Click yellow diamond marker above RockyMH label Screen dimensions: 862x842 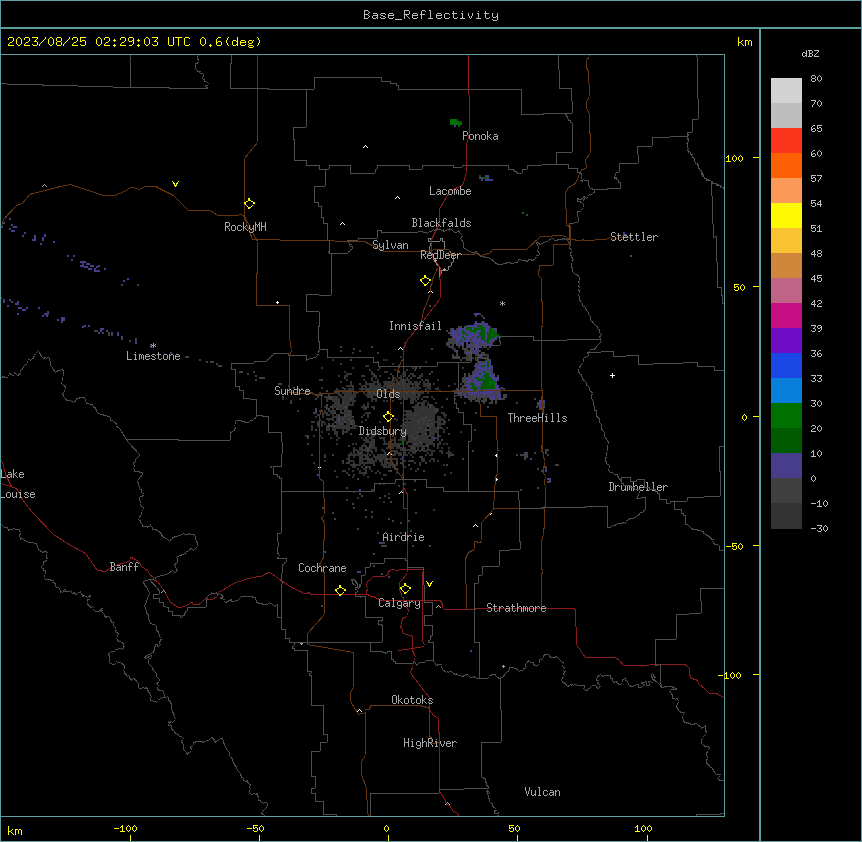(x=249, y=204)
